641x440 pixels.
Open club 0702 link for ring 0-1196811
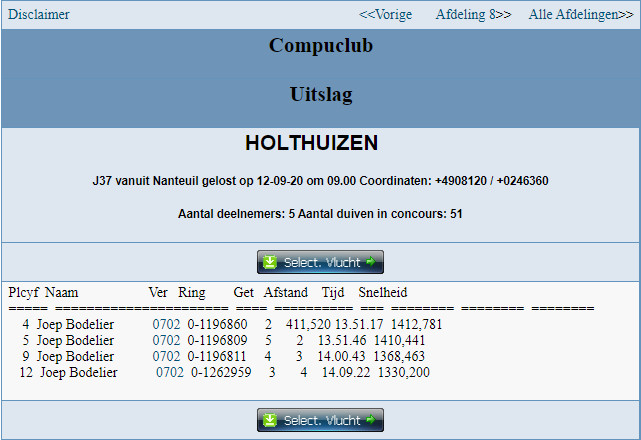click(x=166, y=356)
